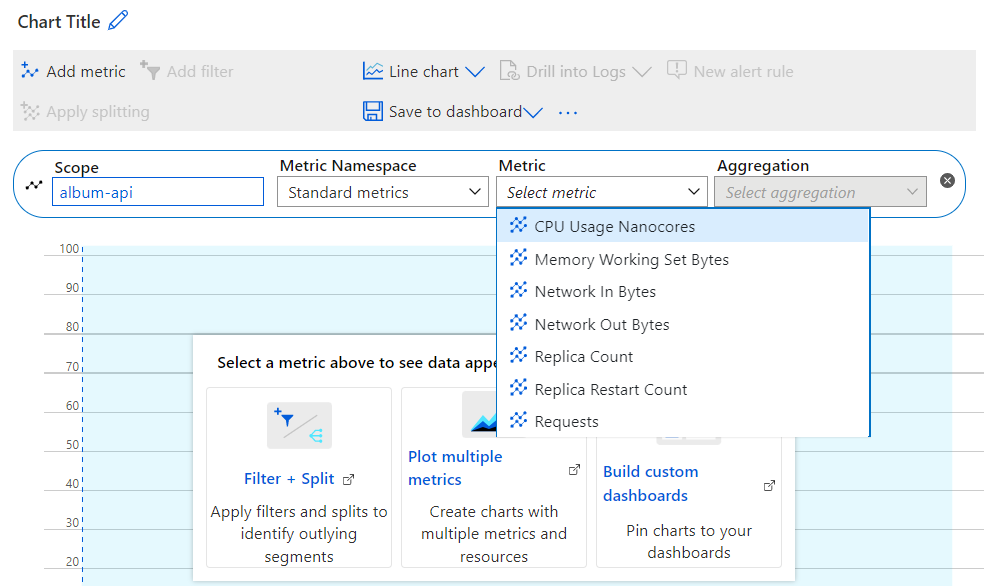Click the text 'Apply filters and splits to identify outlying segments'
The image size is (984, 586).
[299, 534]
